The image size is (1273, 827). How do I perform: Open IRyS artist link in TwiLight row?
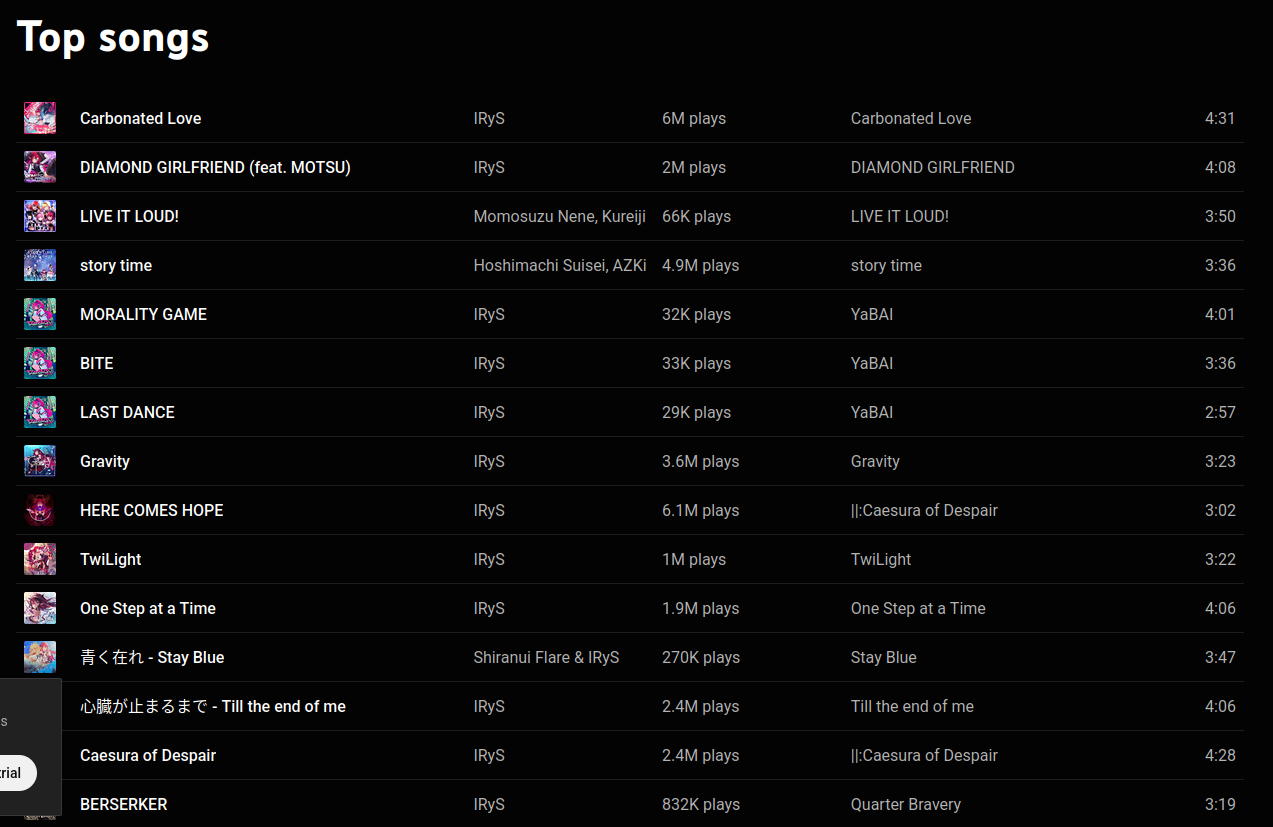pos(489,559)
